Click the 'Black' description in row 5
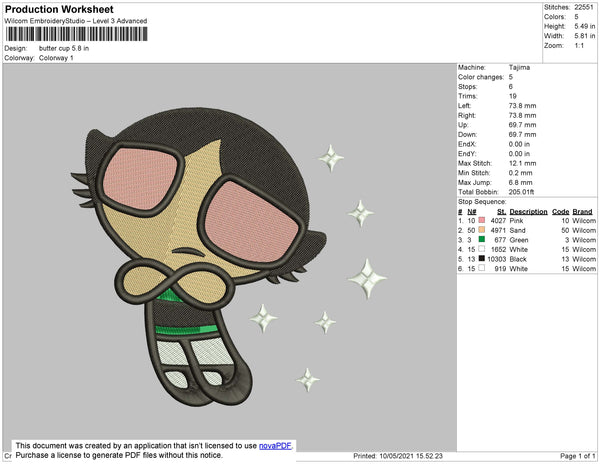This screenshot has height=464, width=600. pos(518,259)
